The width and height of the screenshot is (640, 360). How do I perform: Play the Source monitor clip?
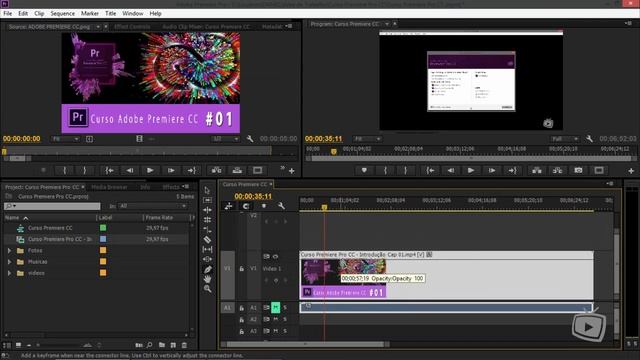[150, 170]
